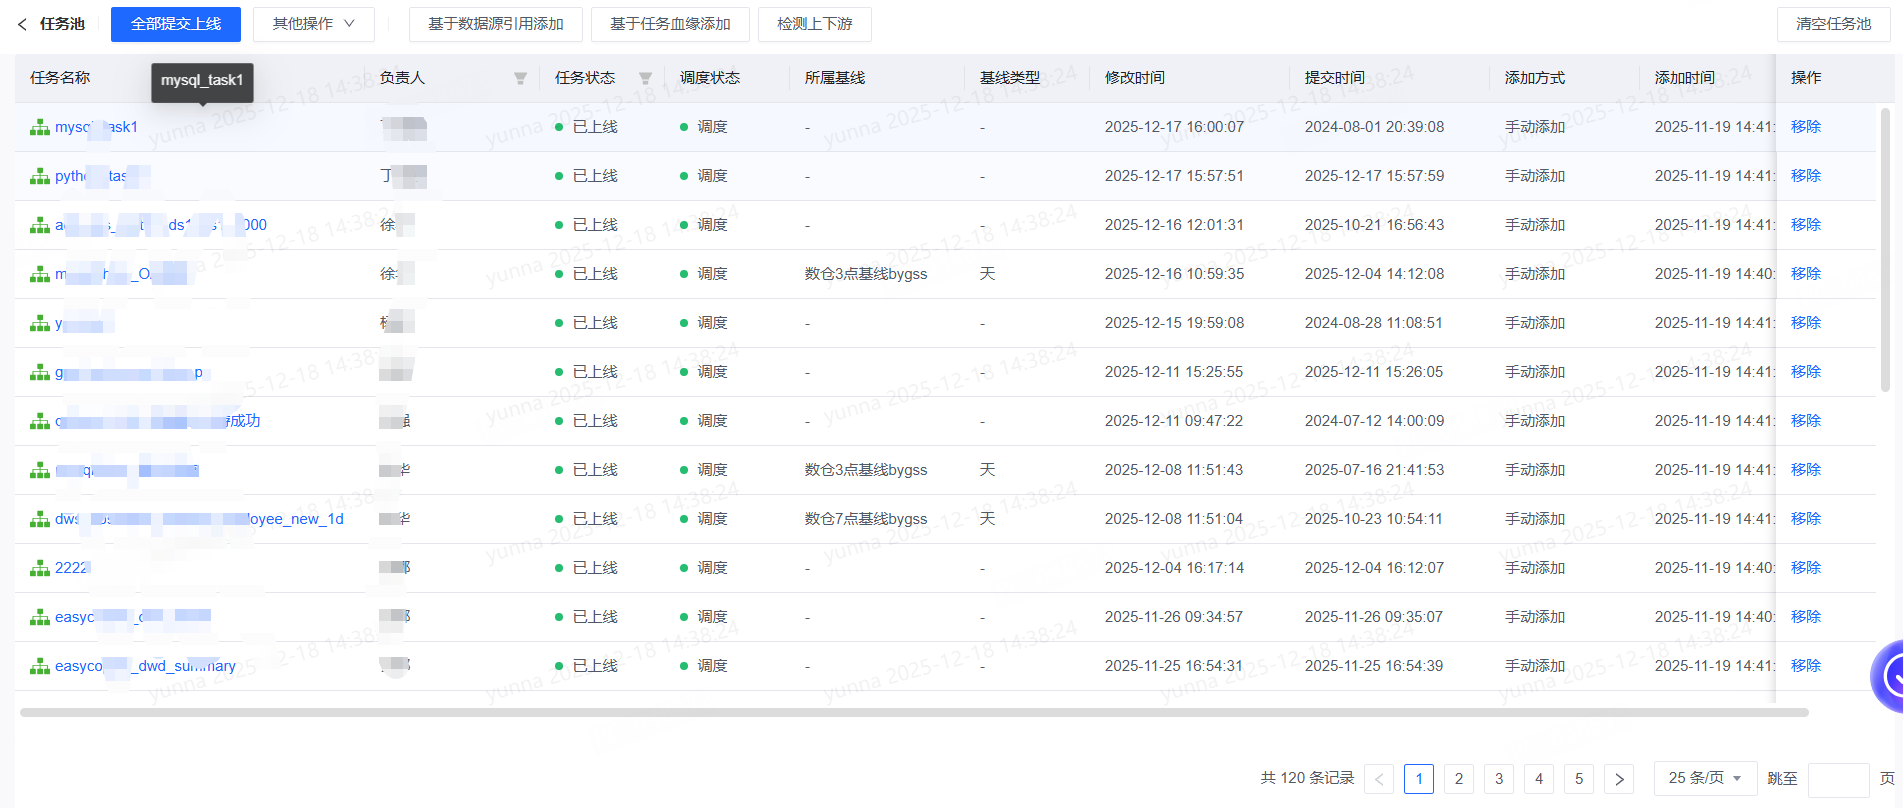Click the workflow icon of the mysql_task1 row
The height and width of the screenshot is (808, 1903).
pyautogui.click(x=40, y=127)
